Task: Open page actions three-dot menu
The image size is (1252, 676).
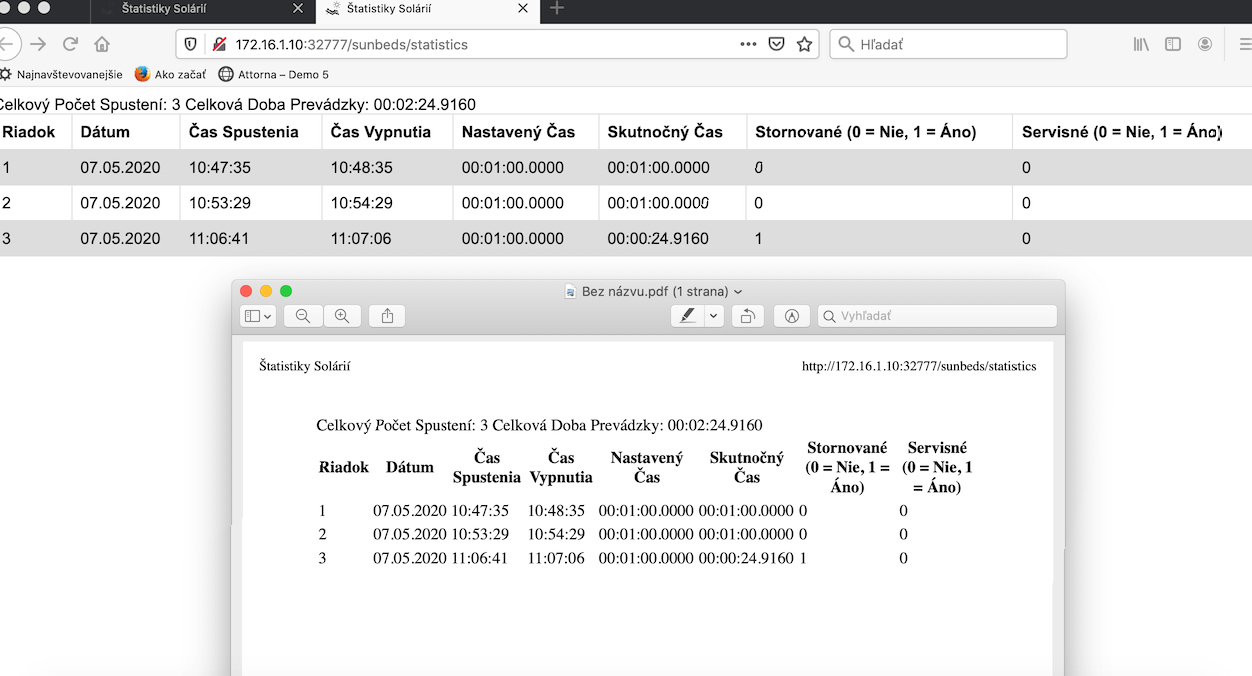Action: click(x=748, y=44)
